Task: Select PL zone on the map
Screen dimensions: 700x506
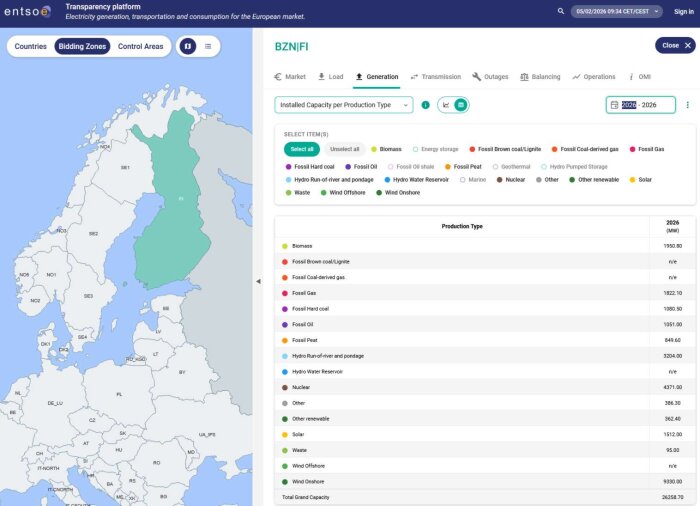Action: click(119, 394)
